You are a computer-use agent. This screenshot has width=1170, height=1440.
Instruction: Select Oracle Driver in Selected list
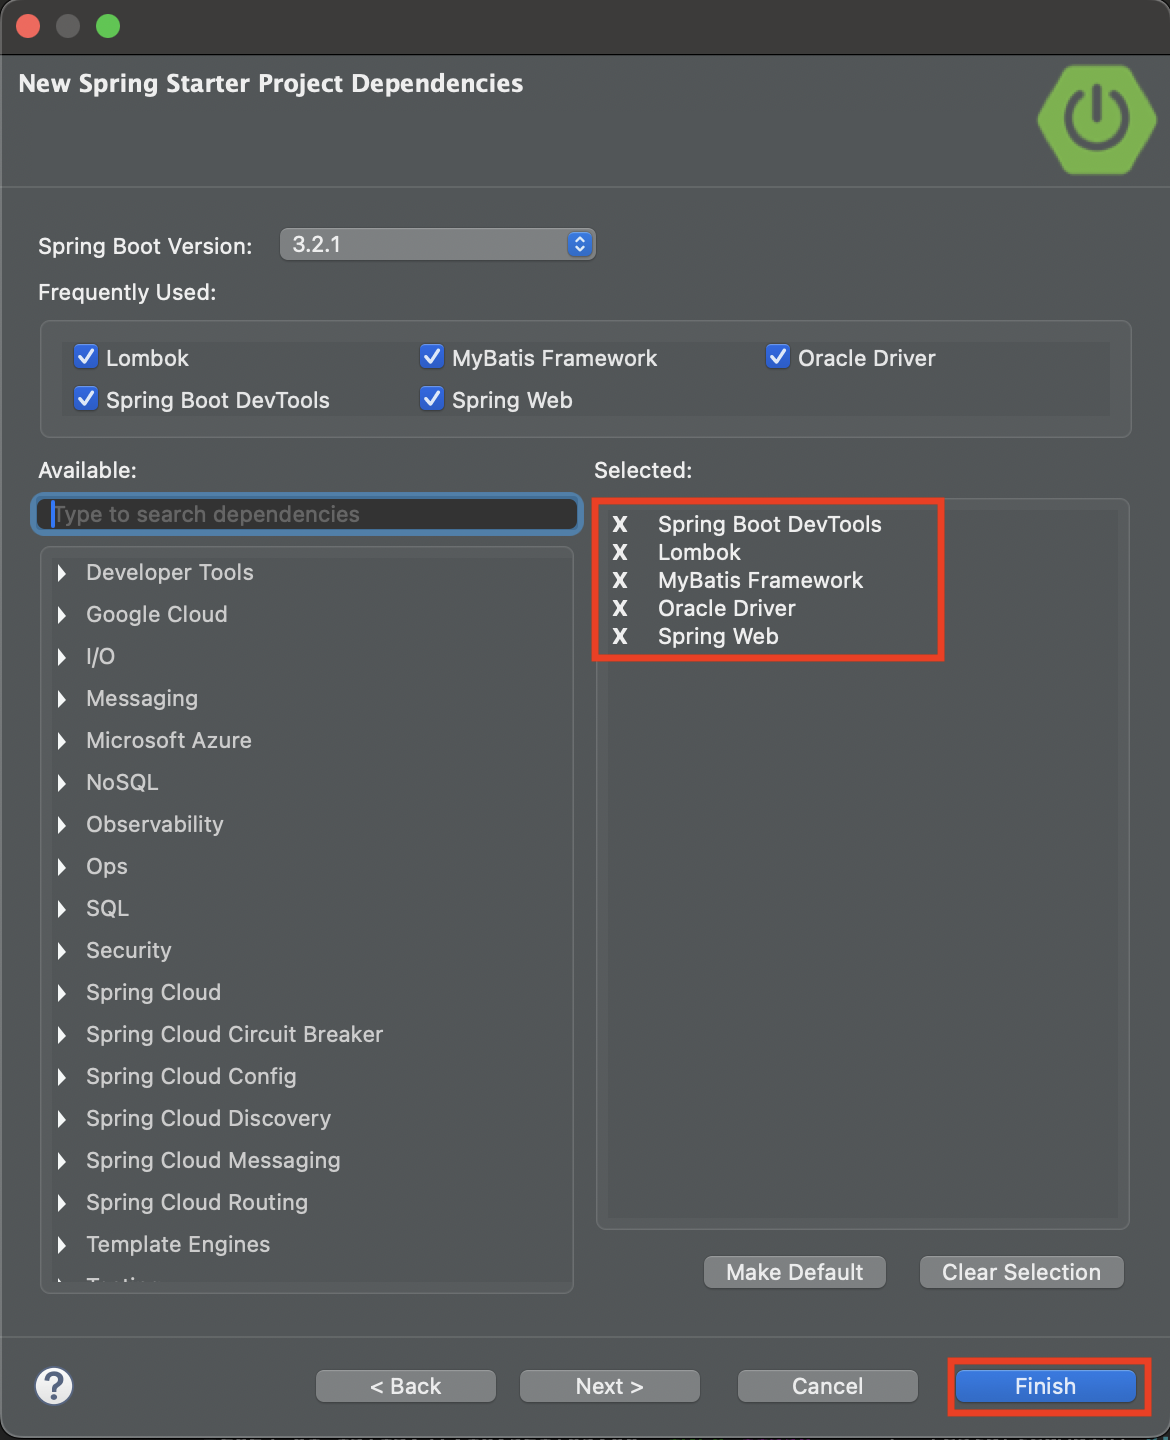[x=726, y=608]
